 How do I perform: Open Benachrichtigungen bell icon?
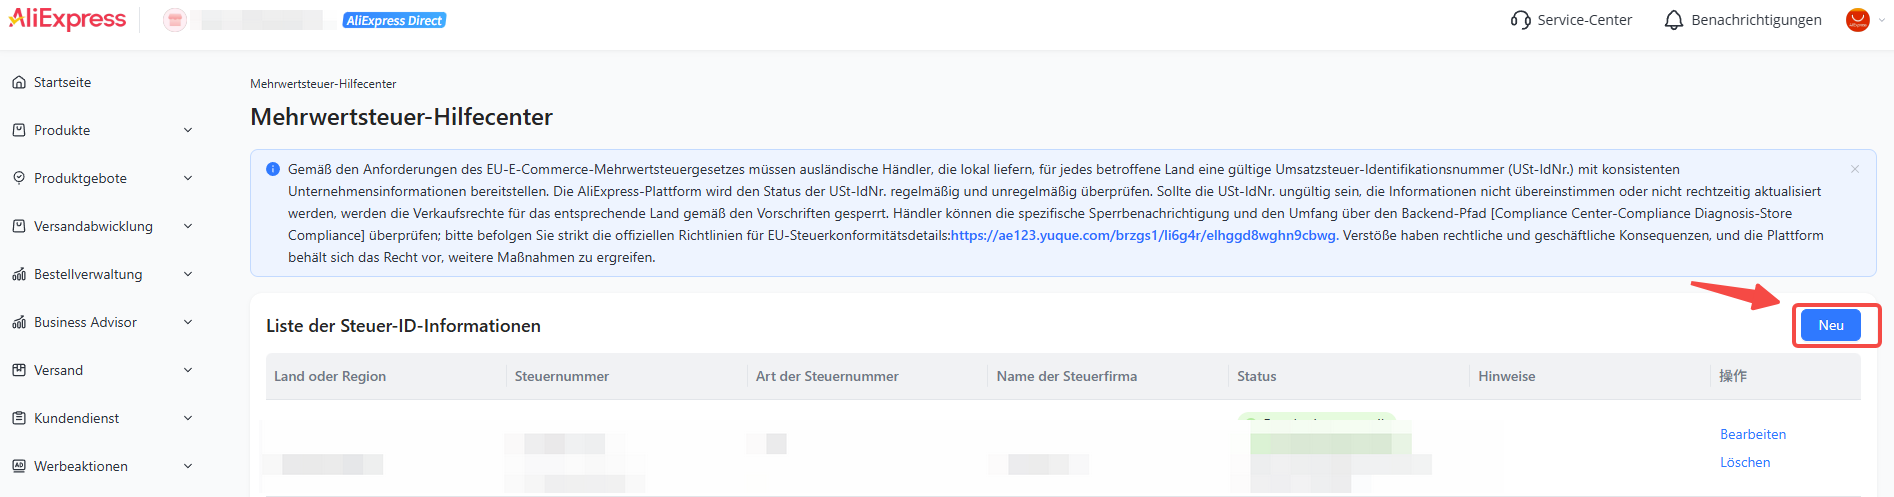tap(1674, 20)
